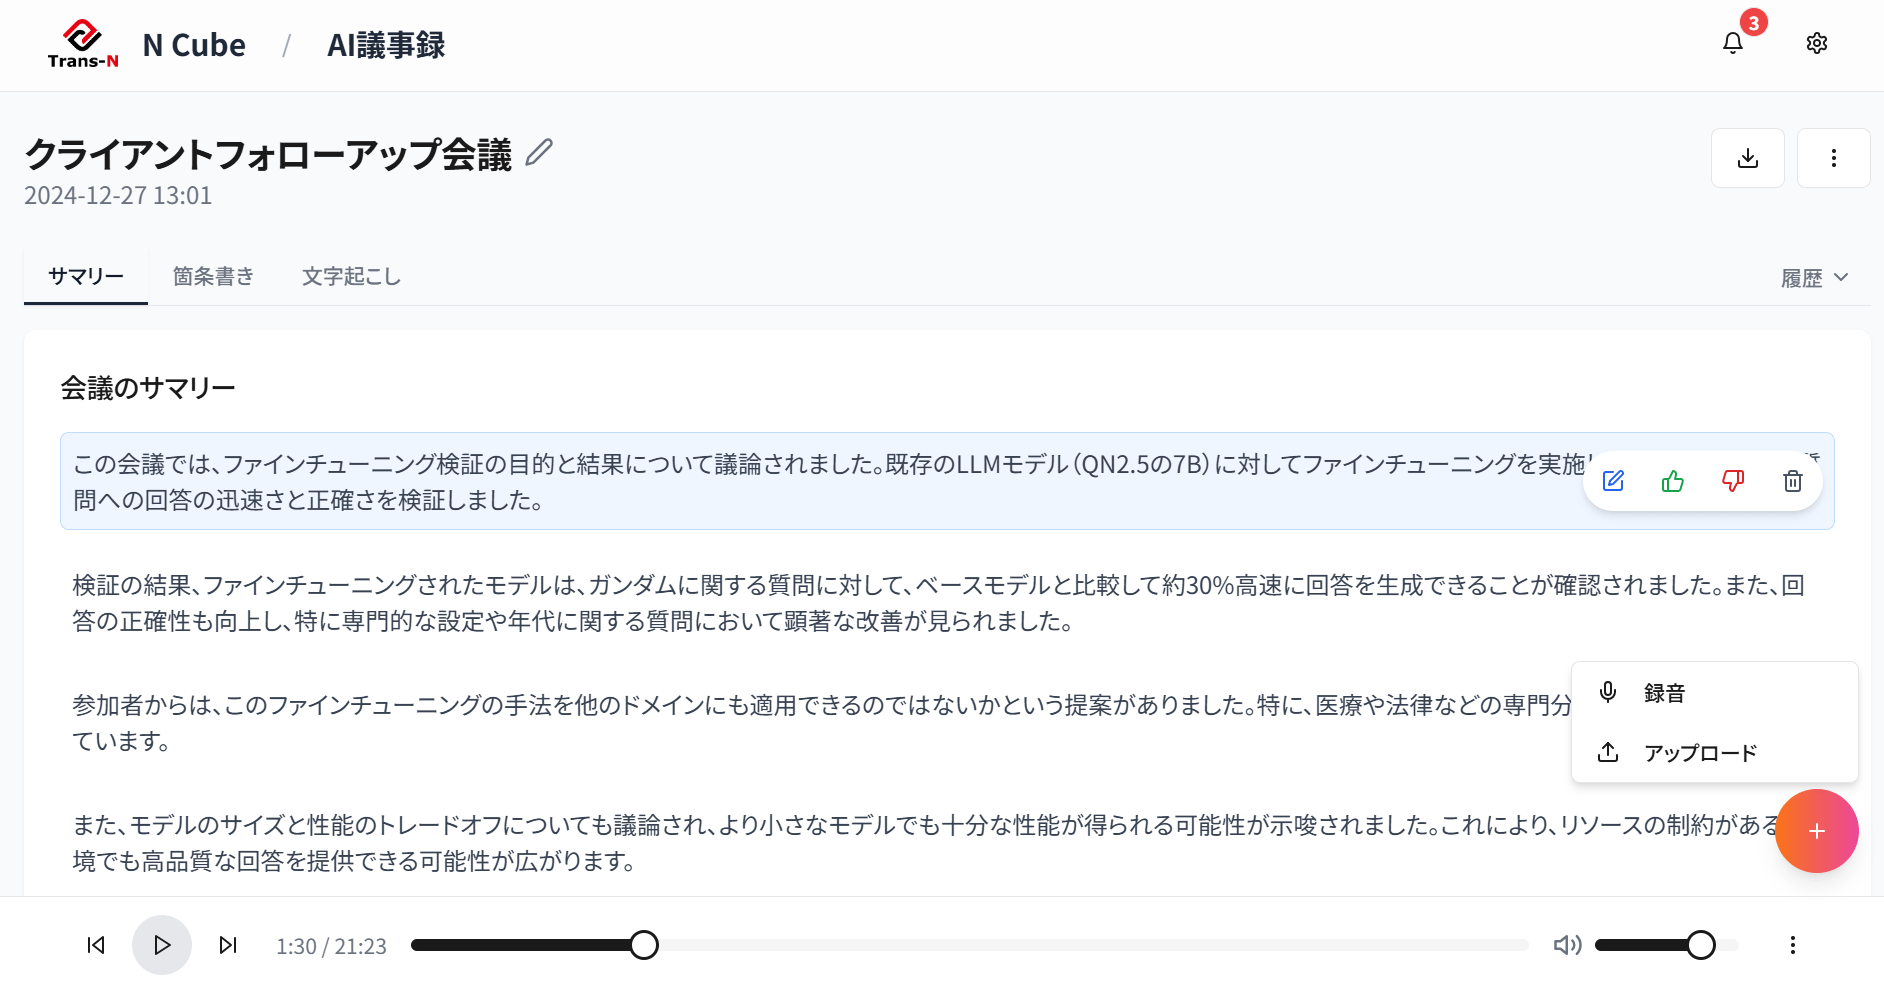
Task: Open notifications from the bell icon
Action: point(1732,43)
